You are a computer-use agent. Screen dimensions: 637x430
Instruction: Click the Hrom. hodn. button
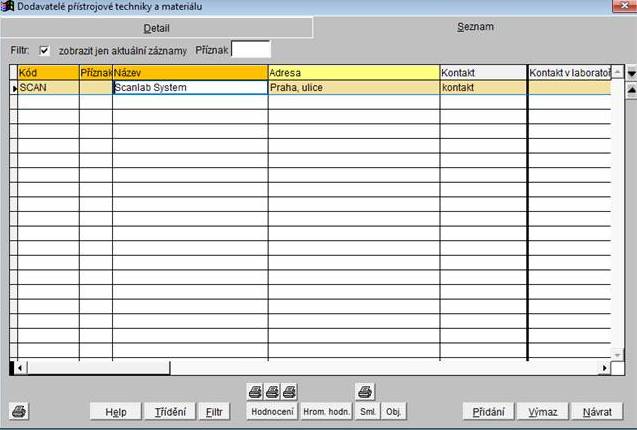[326, 412]
